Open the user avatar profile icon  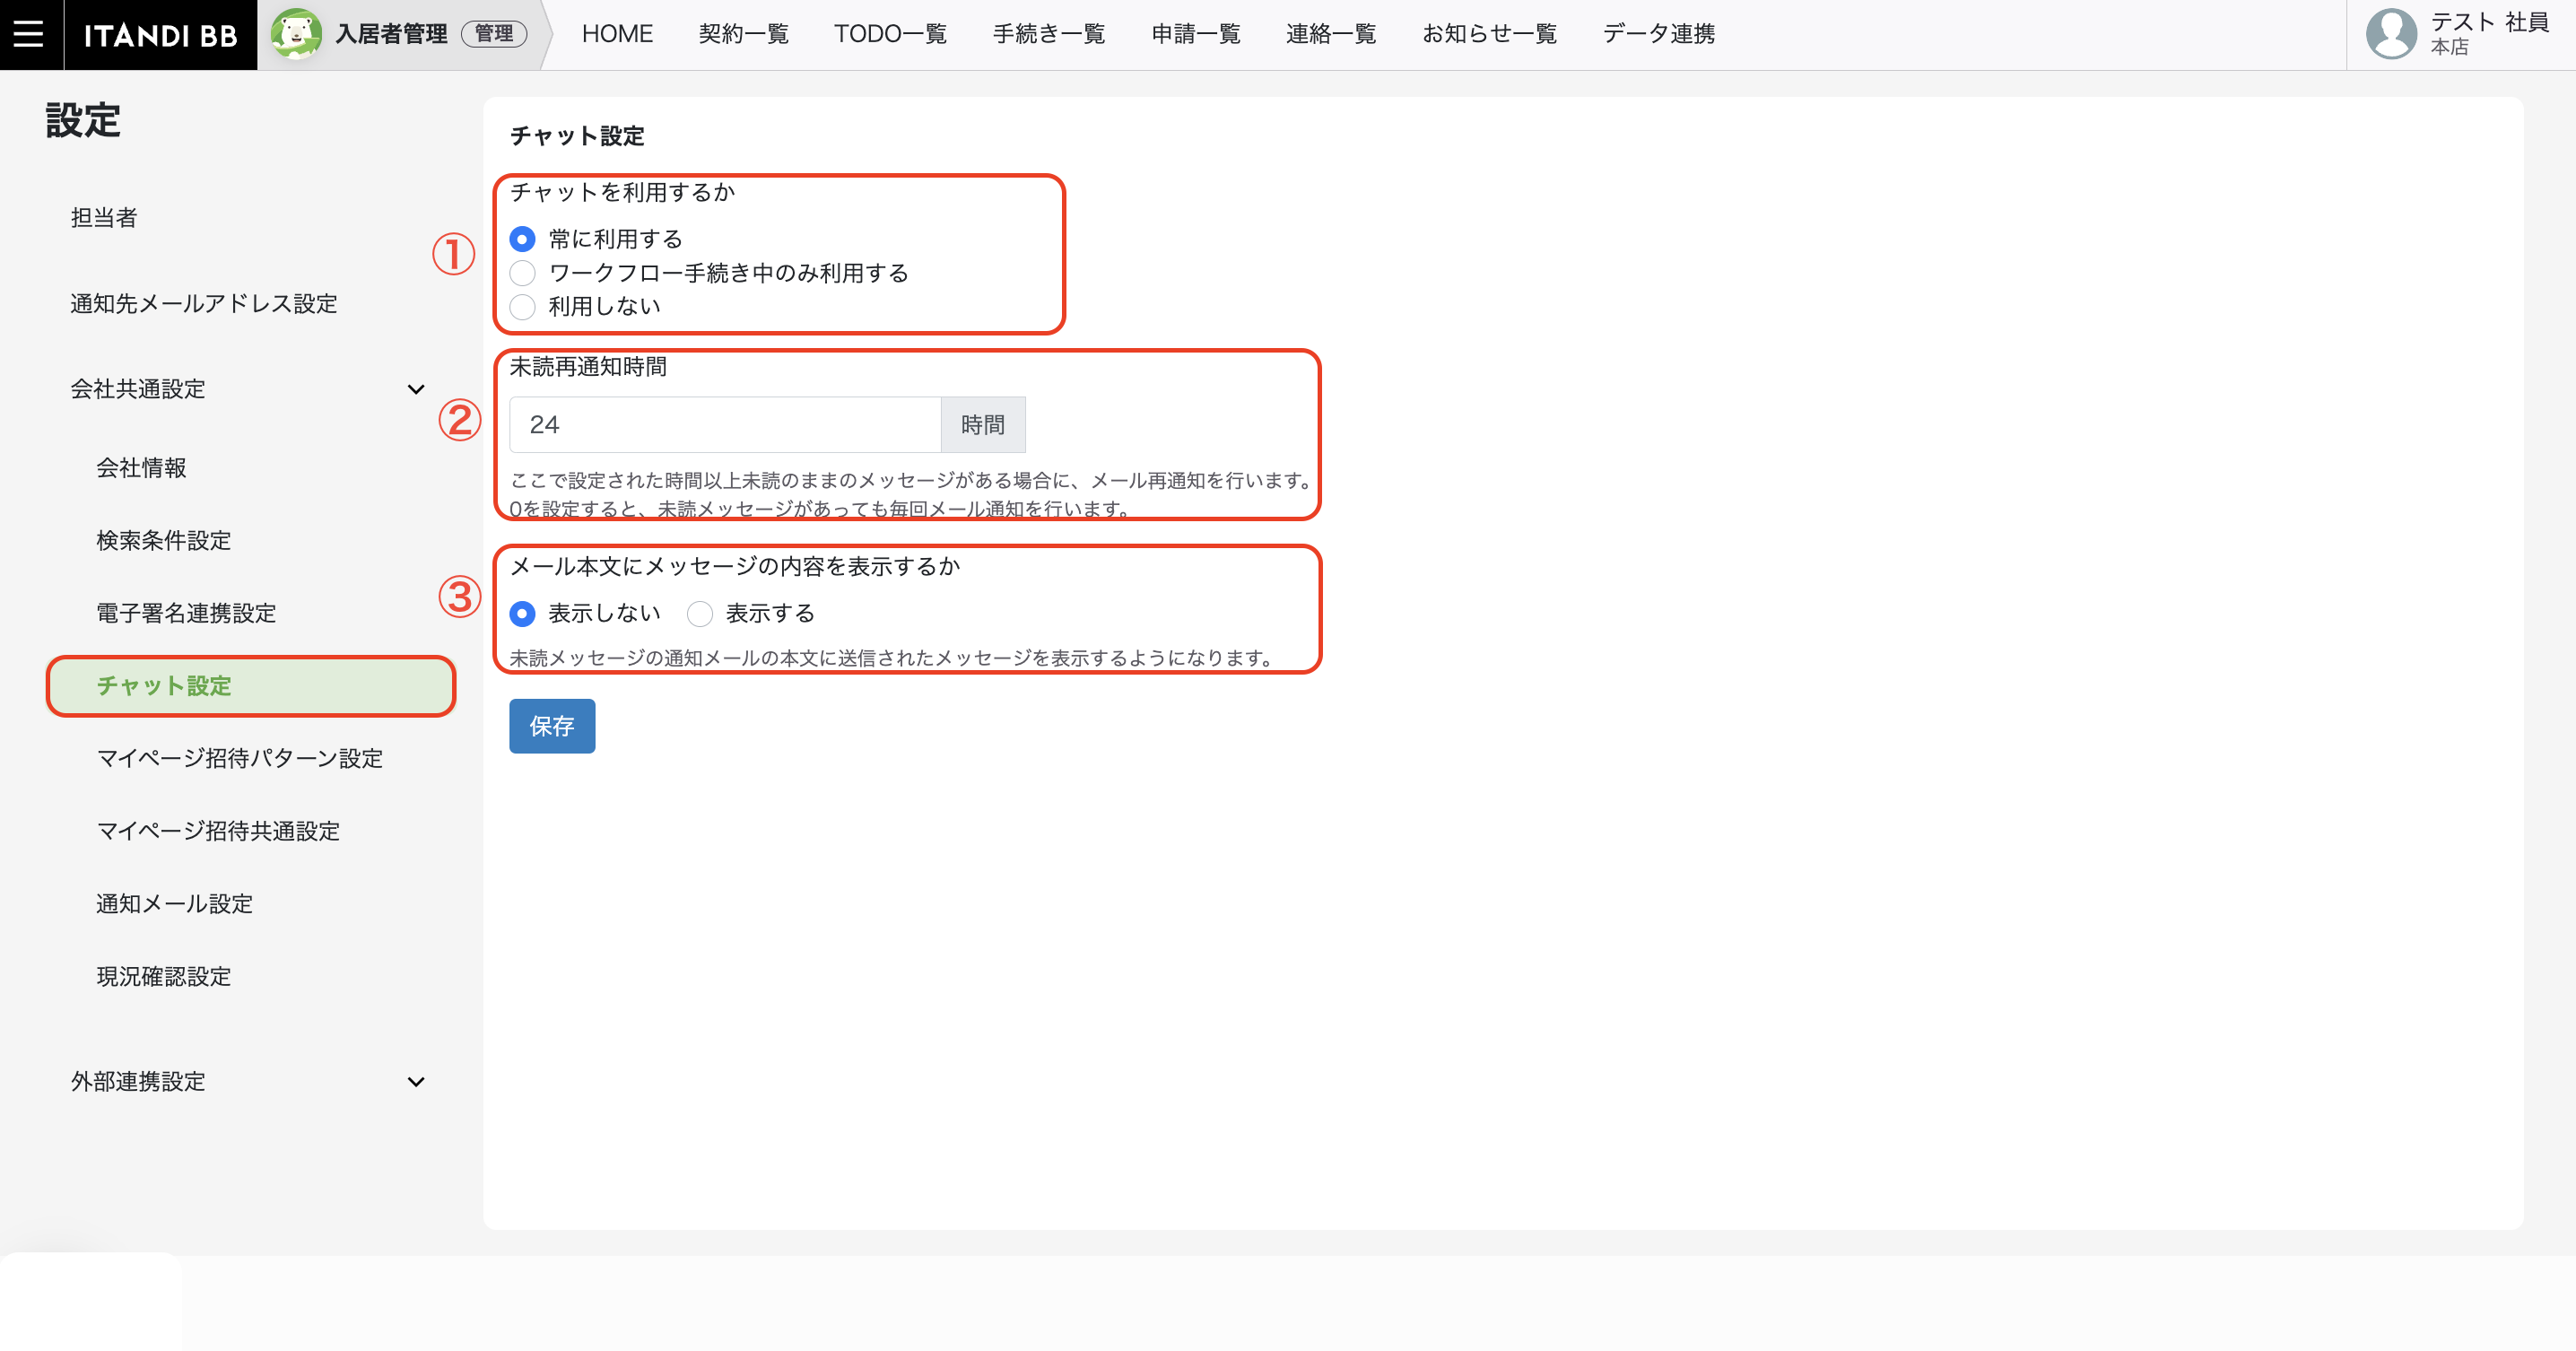(x=2391, y=34)
